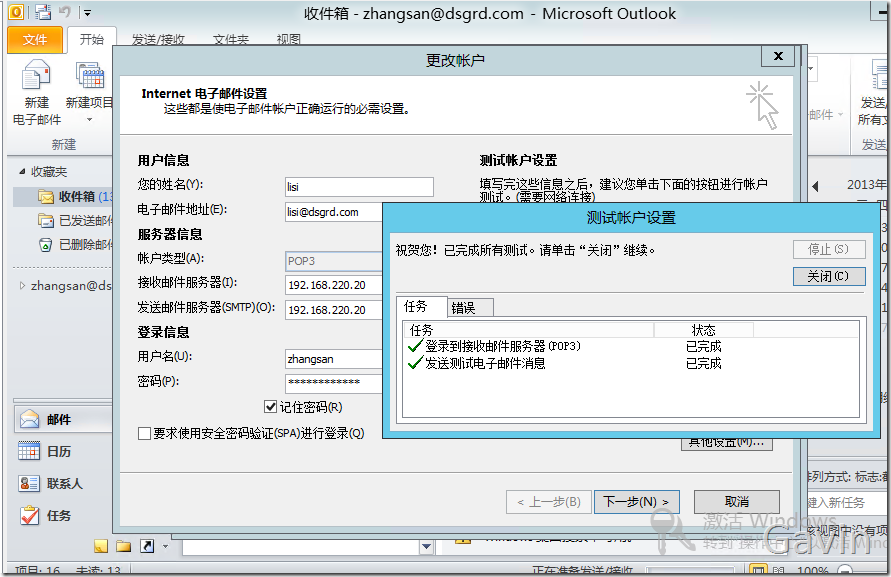Click the view mode icon in status bar
The image size is (891, 577).
757,570
